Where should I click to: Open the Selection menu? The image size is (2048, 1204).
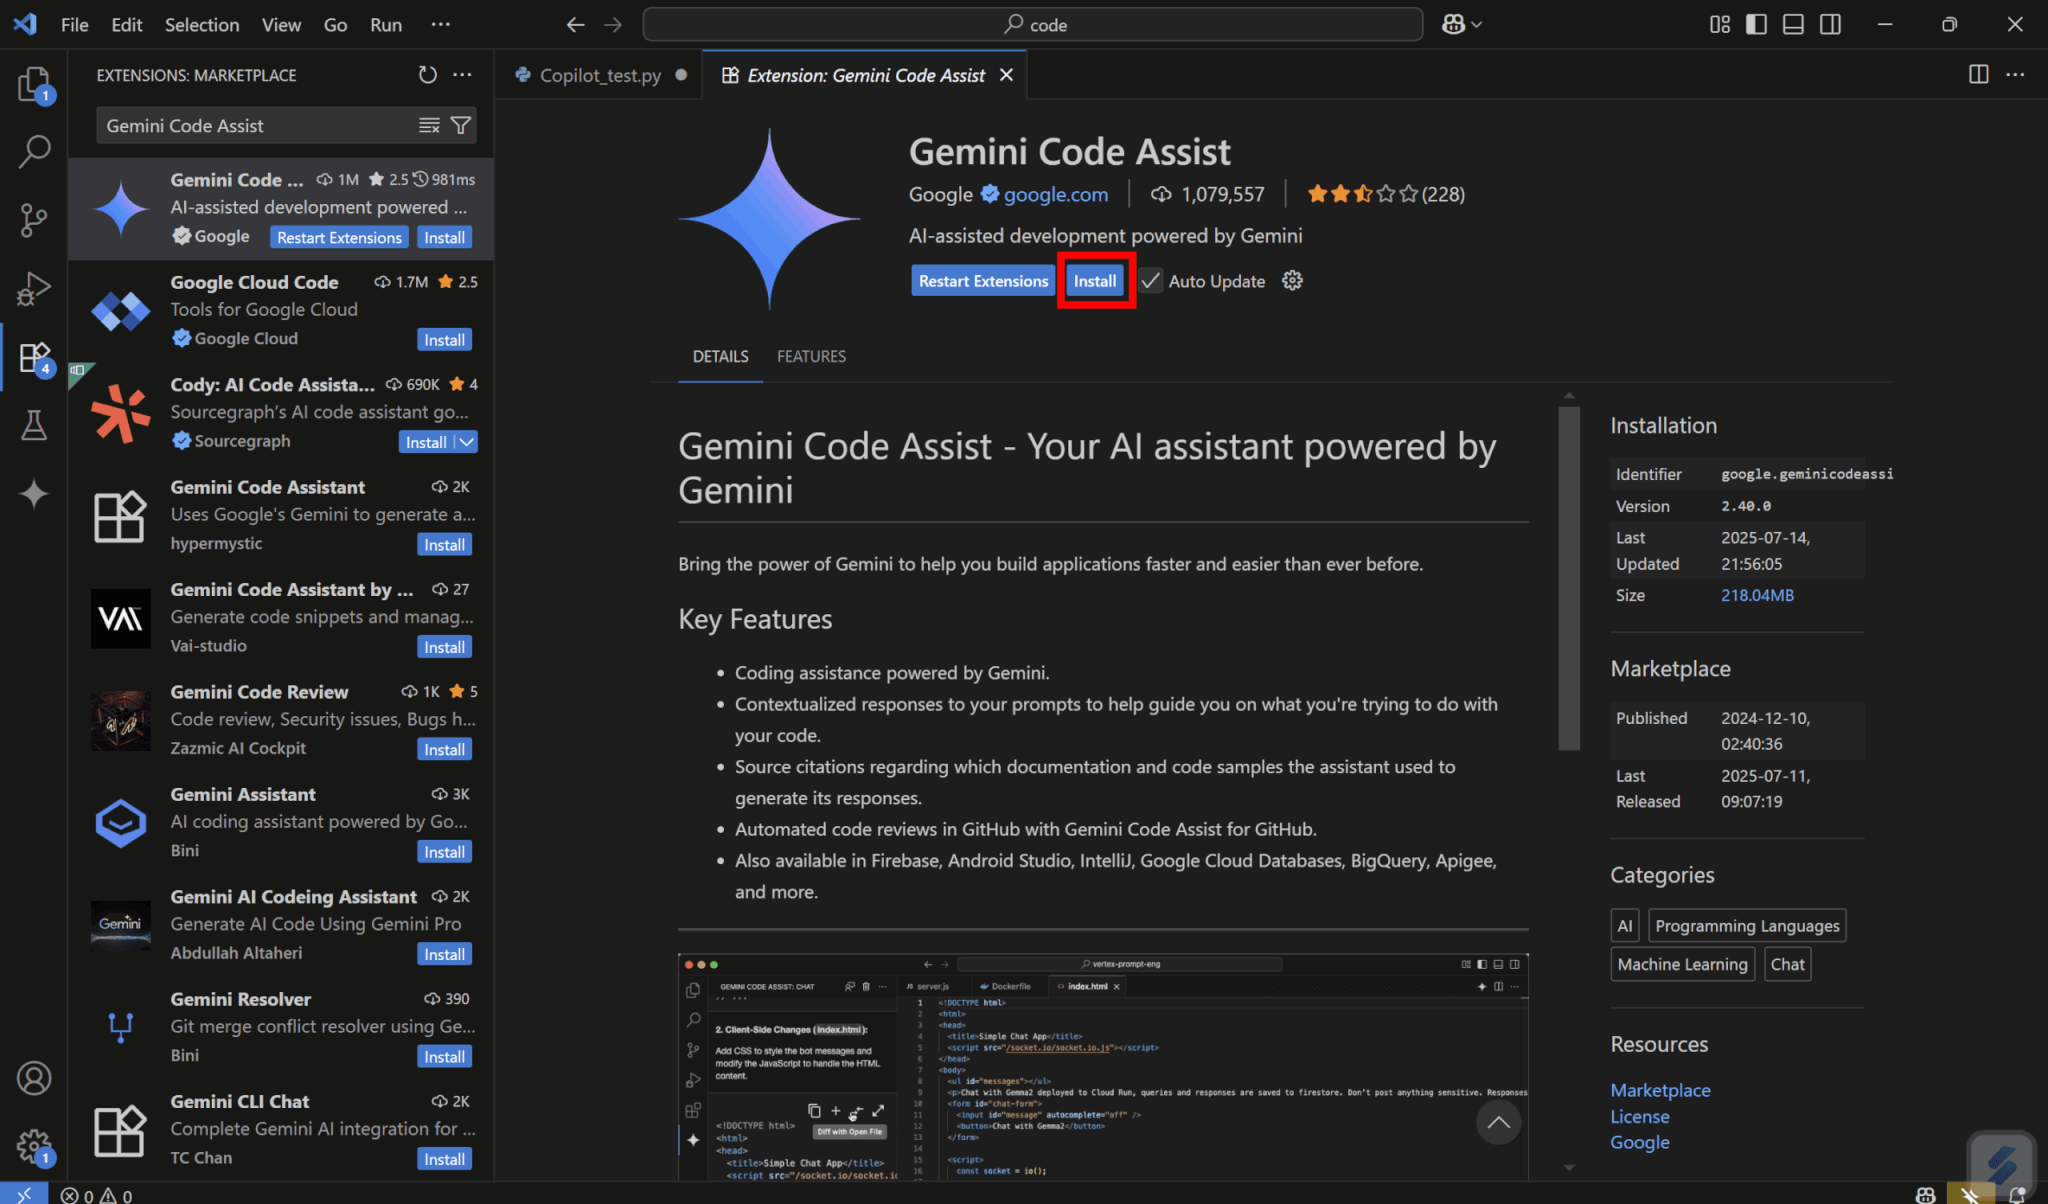coord(201,24)
